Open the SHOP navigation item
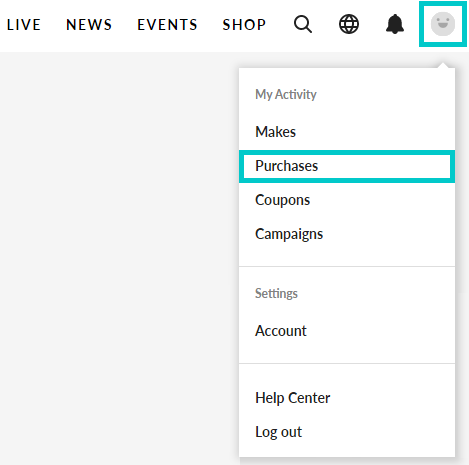Image resolution: width=469 pixels, height=465 pixels. click(x=244, y=25)
